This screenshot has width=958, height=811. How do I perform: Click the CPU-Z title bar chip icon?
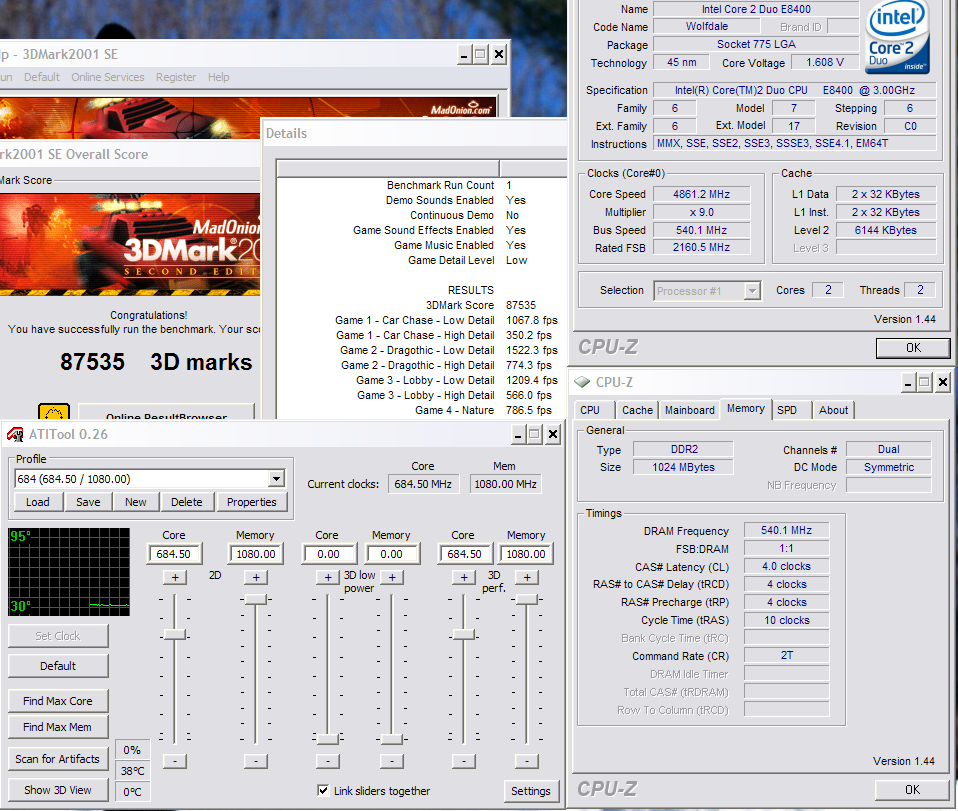(582, 383)
